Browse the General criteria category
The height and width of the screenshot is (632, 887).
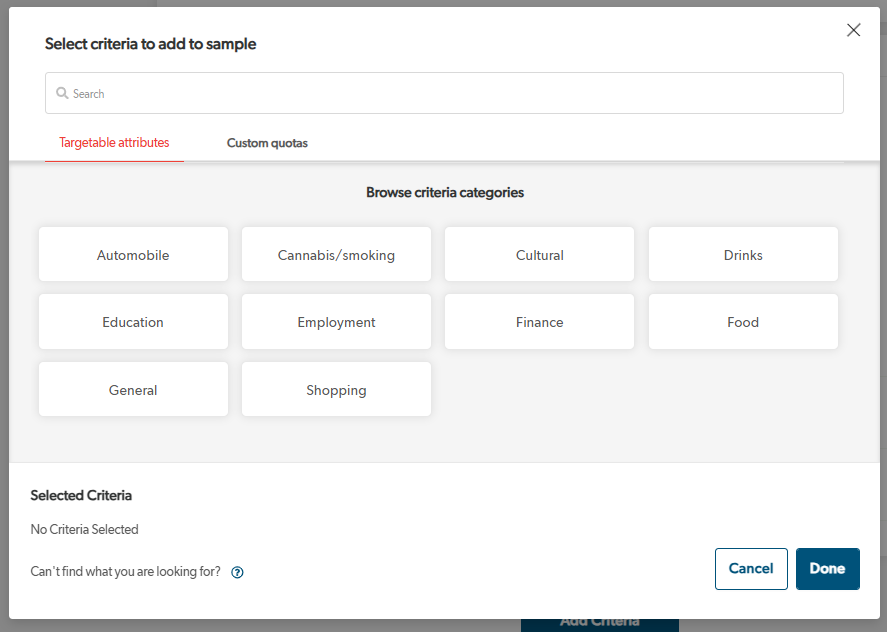[133, 390]
